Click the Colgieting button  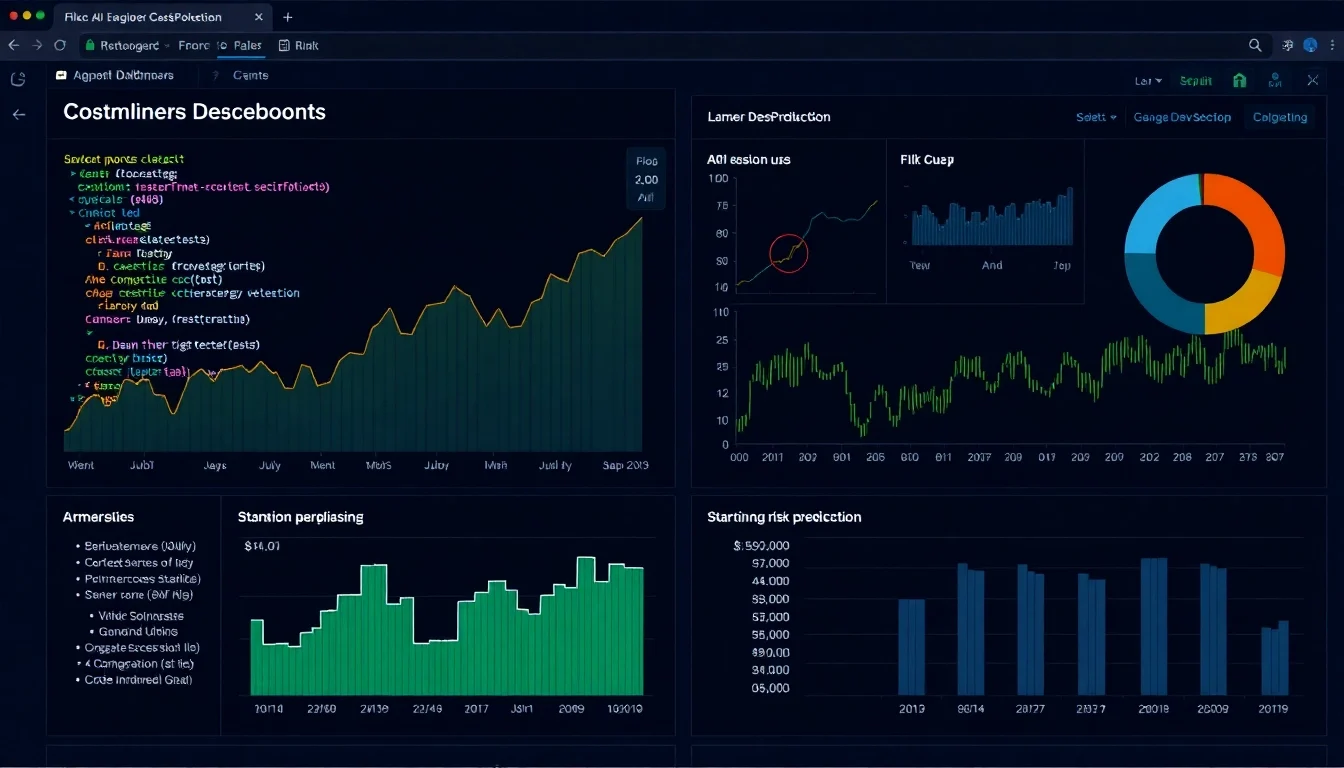(x=1280, y=117)
